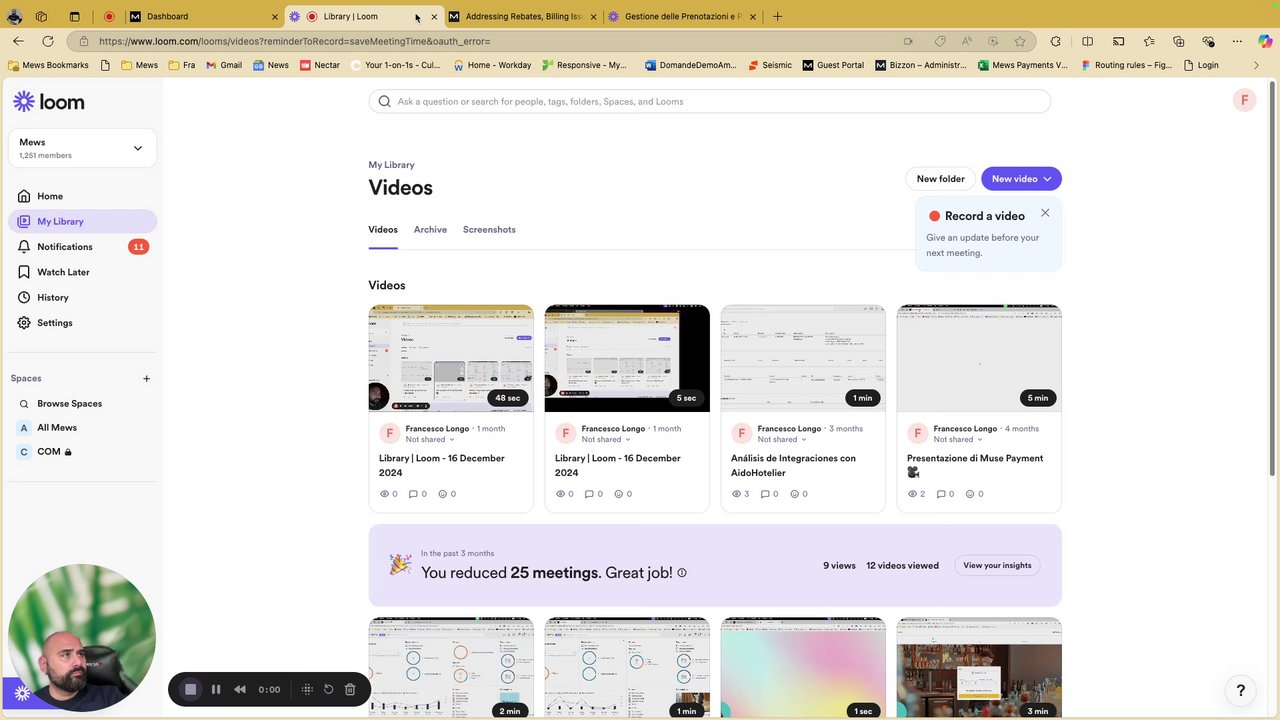Image resolution: width=1280 pixels, height=720 pixels.
Task: Go back with the browser back arrow
Action: 18,41
